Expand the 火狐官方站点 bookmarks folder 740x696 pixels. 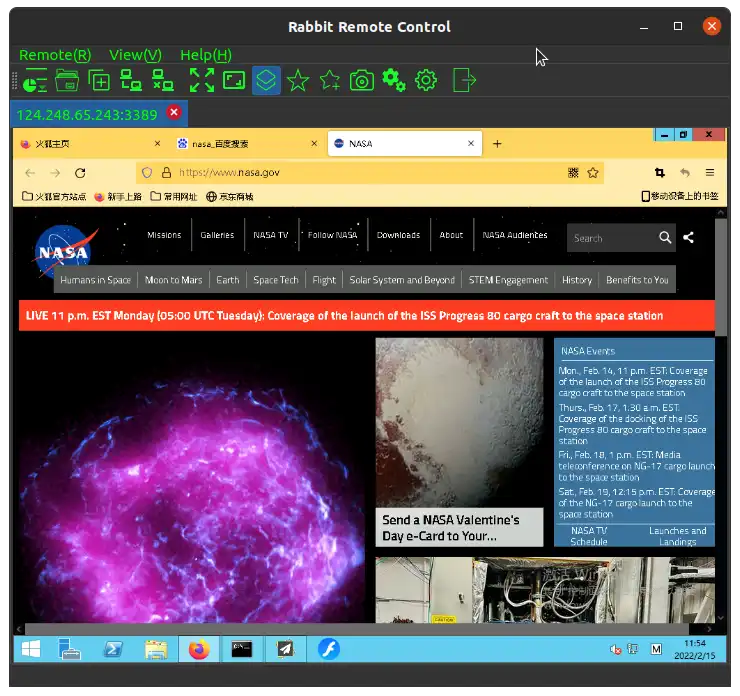54,196
